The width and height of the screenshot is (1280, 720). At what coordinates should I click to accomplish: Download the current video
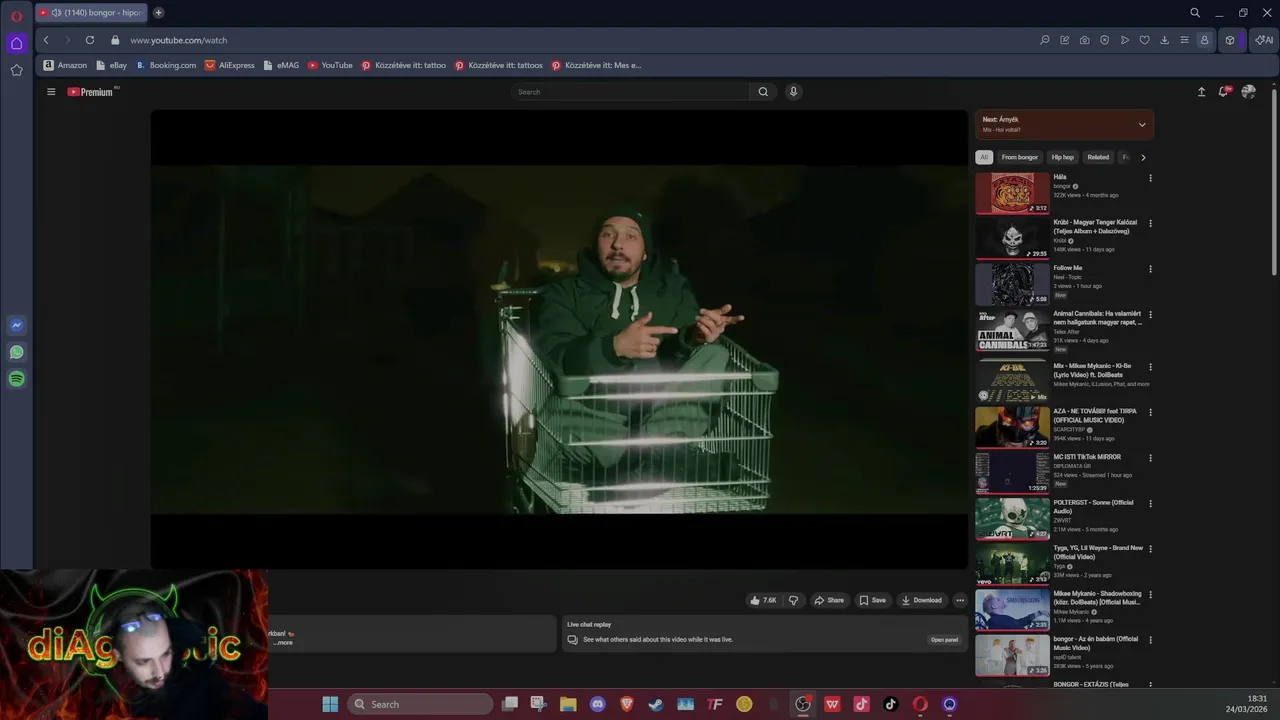[921, 600]
